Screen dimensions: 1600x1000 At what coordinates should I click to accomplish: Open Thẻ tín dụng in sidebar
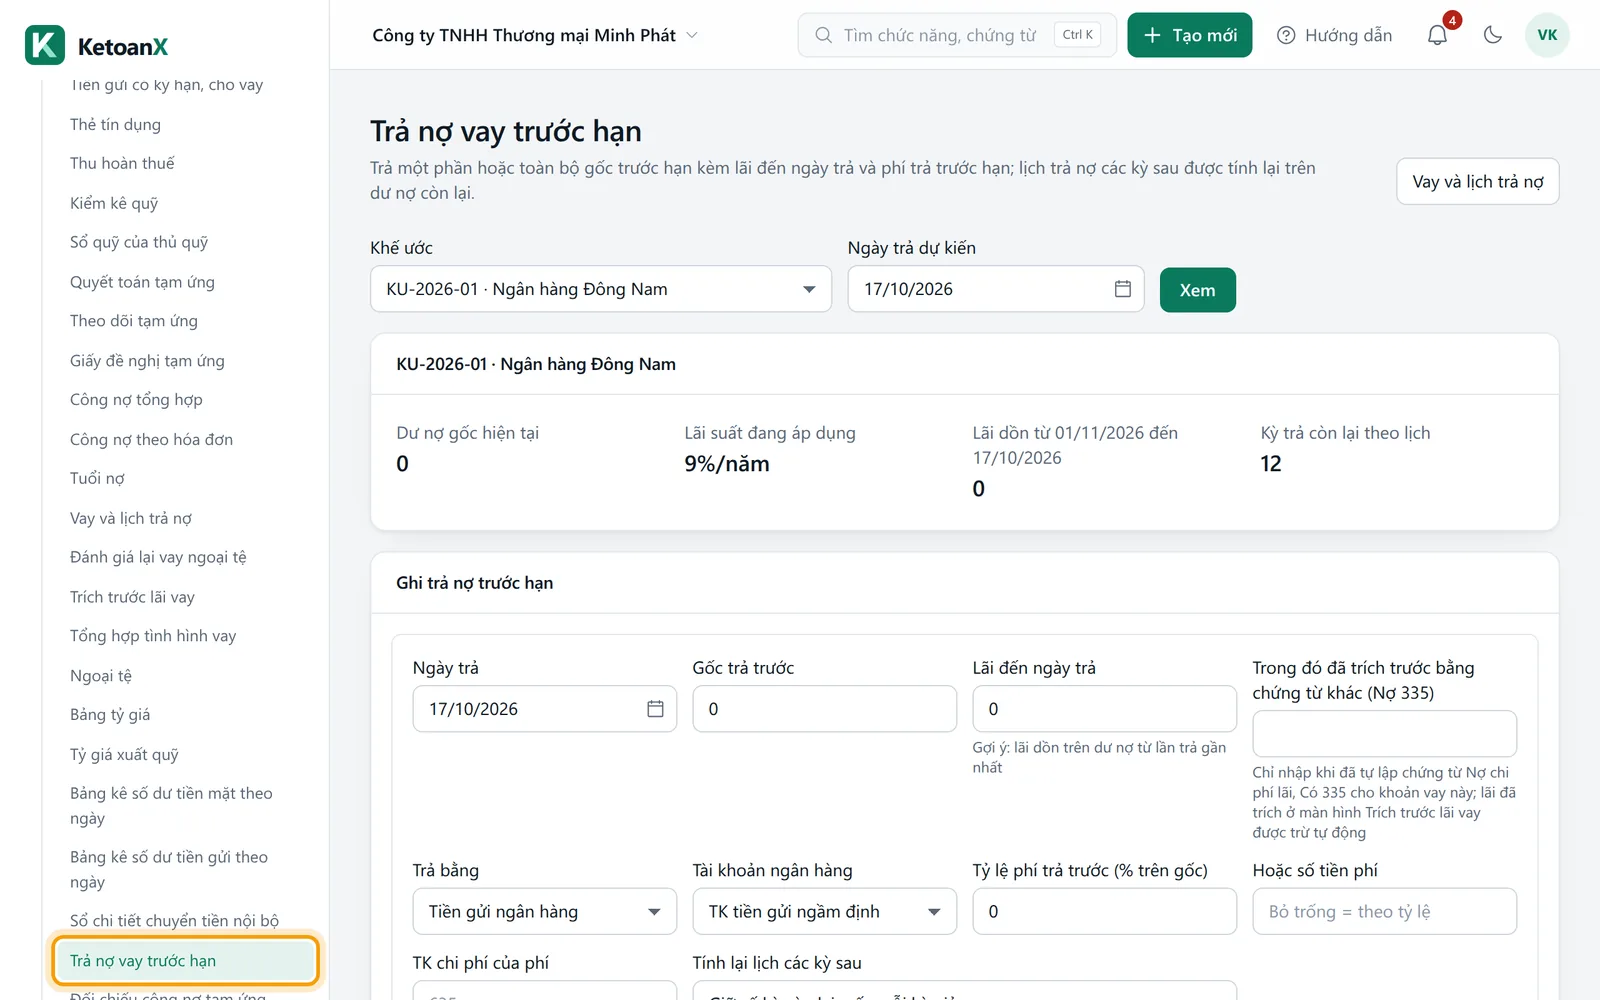point(115,124)
